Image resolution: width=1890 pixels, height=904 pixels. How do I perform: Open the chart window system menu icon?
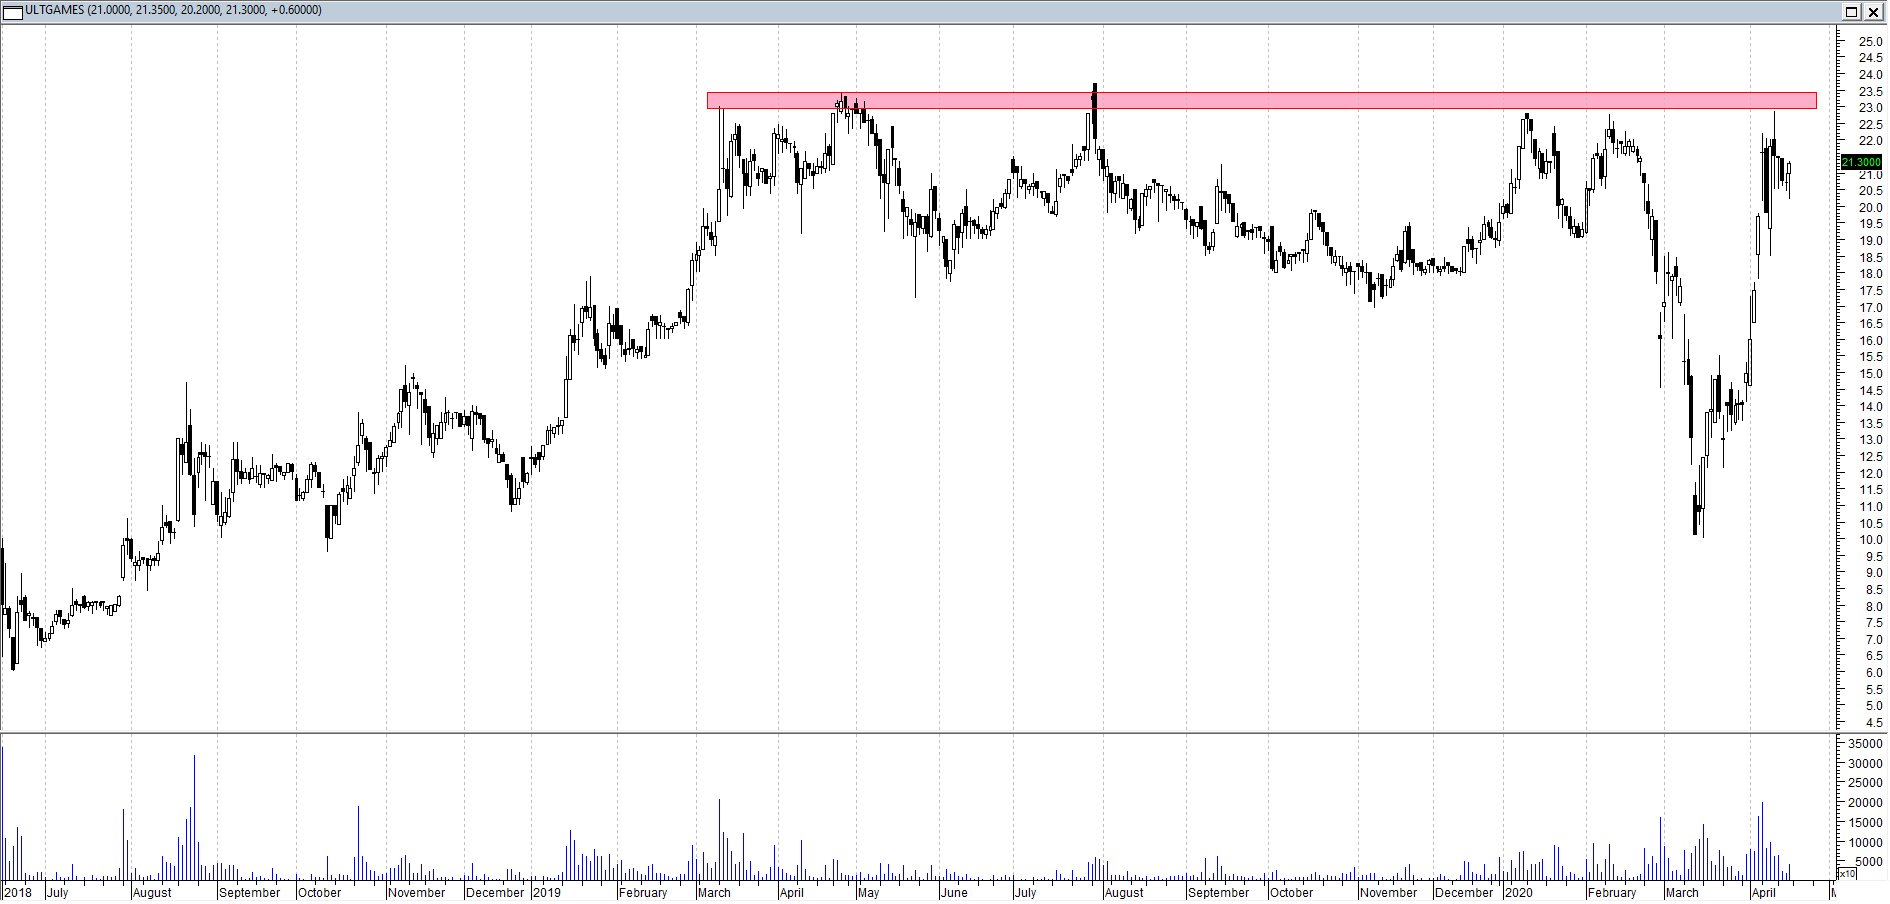click(x=12, y=11)
